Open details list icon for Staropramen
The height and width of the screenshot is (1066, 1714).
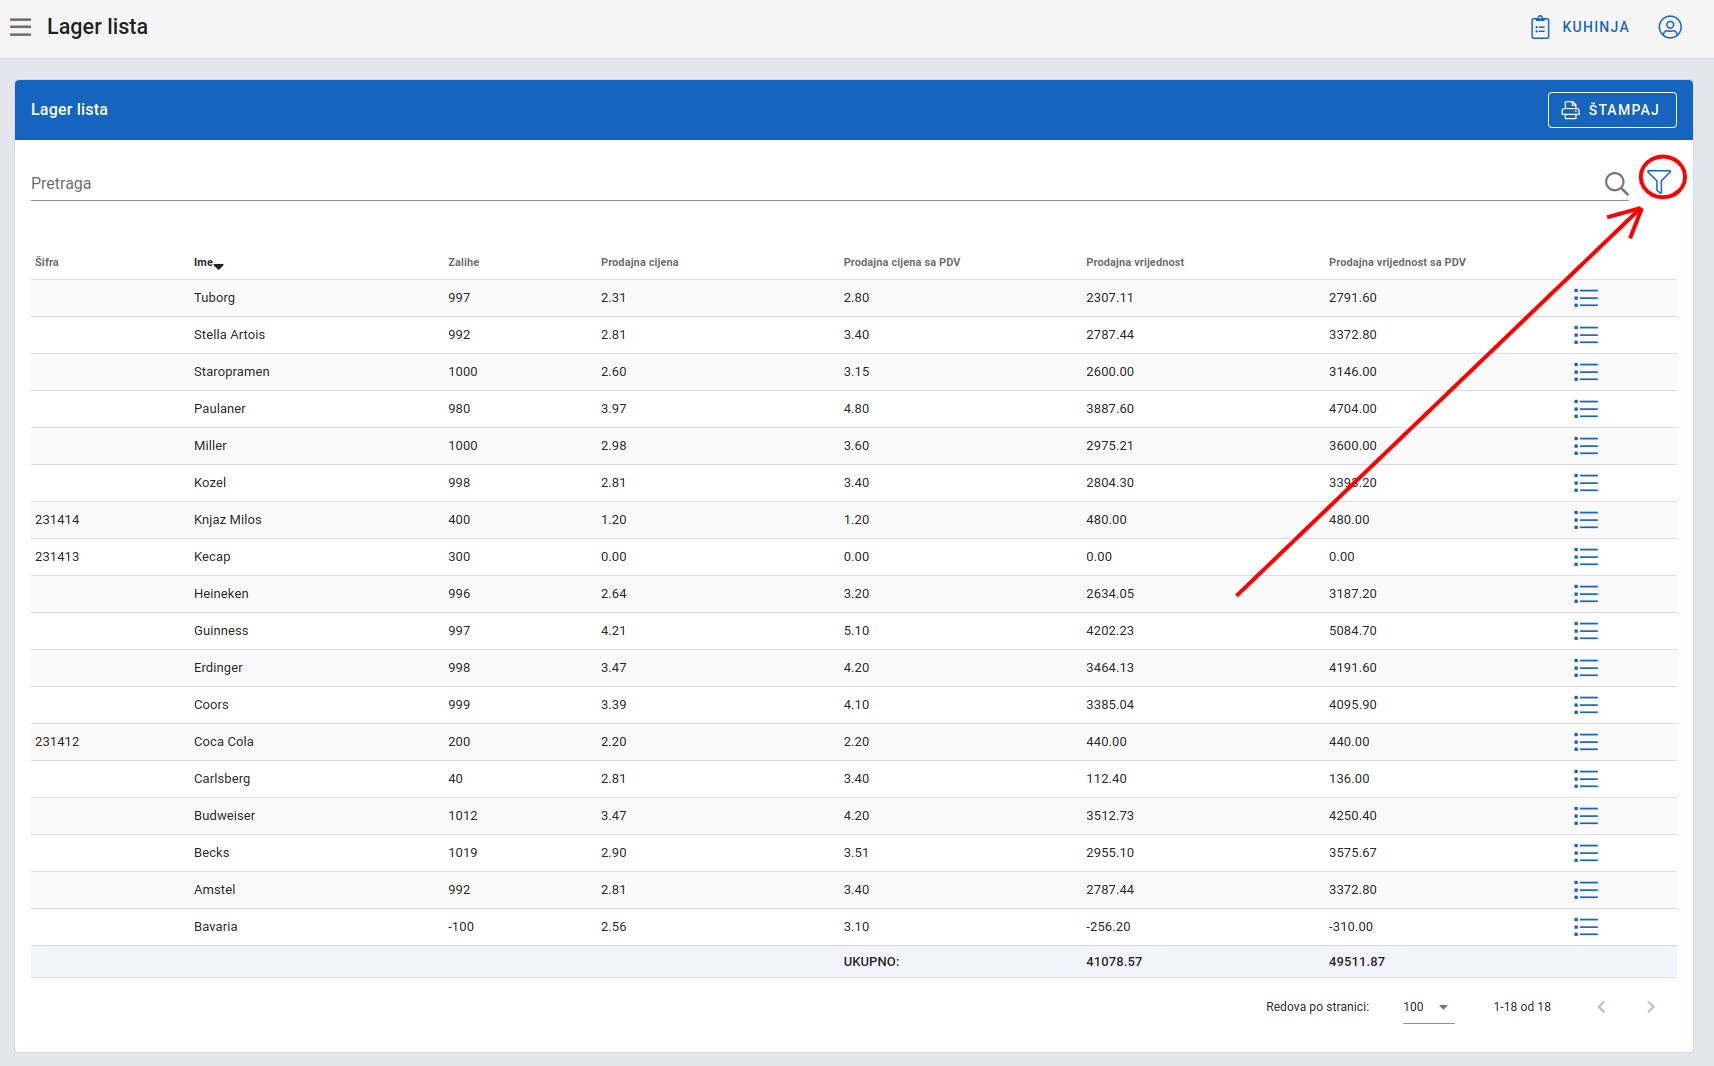pyautogui.click(x=1586, y=372)
